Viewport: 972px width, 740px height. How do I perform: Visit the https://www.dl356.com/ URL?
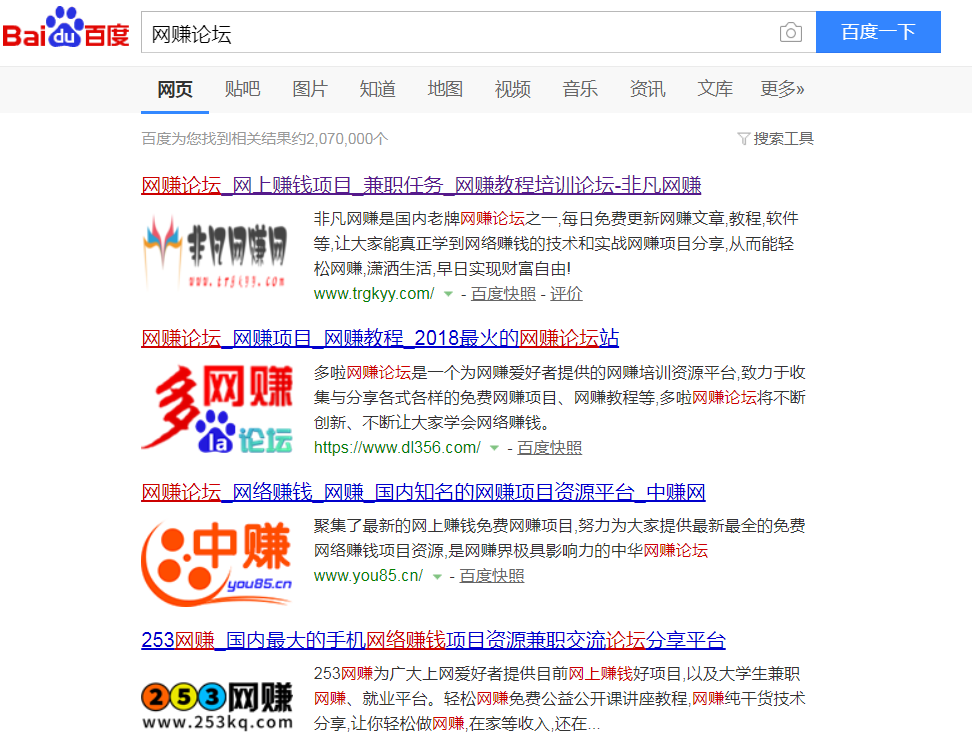[x=397, y=447]
